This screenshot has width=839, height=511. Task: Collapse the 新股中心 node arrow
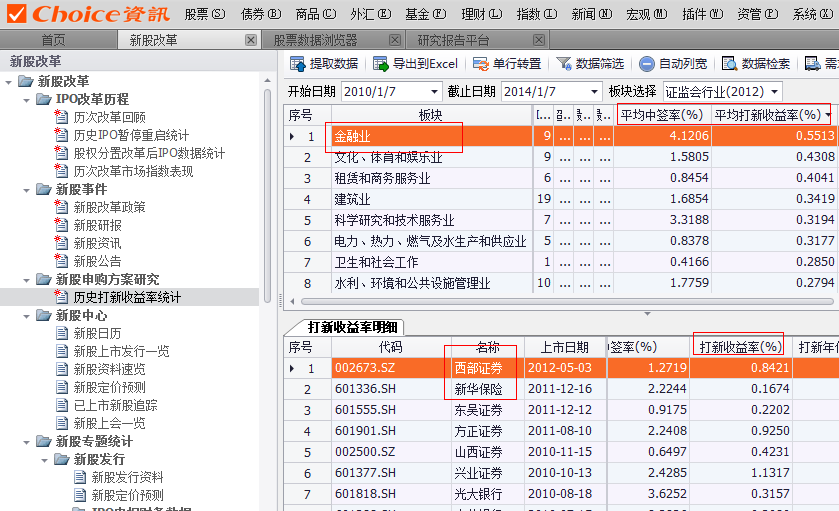[x=26, y=316]
